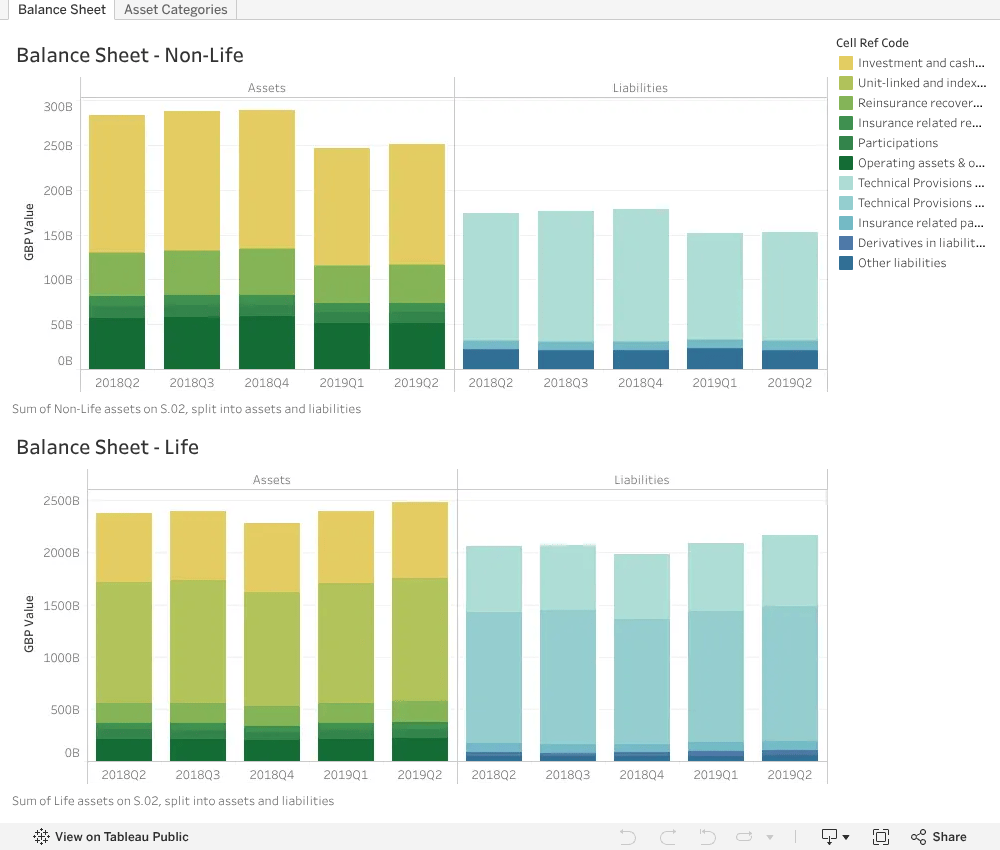Click Non-Life Liabilities column header
Viewport: 1000px width, 850px height.
(x=640, y=88)
